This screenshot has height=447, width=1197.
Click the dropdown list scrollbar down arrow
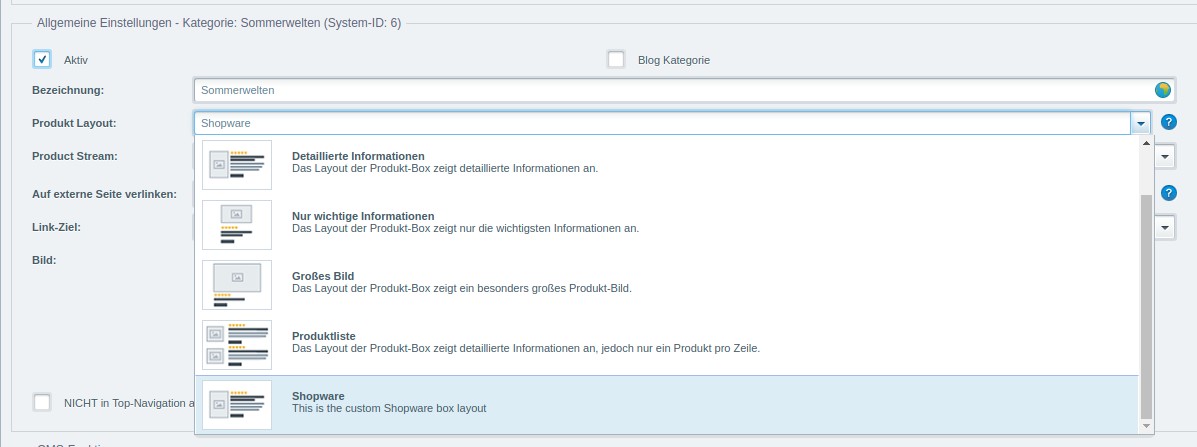pyautogui.click(x=1146, y=426)
